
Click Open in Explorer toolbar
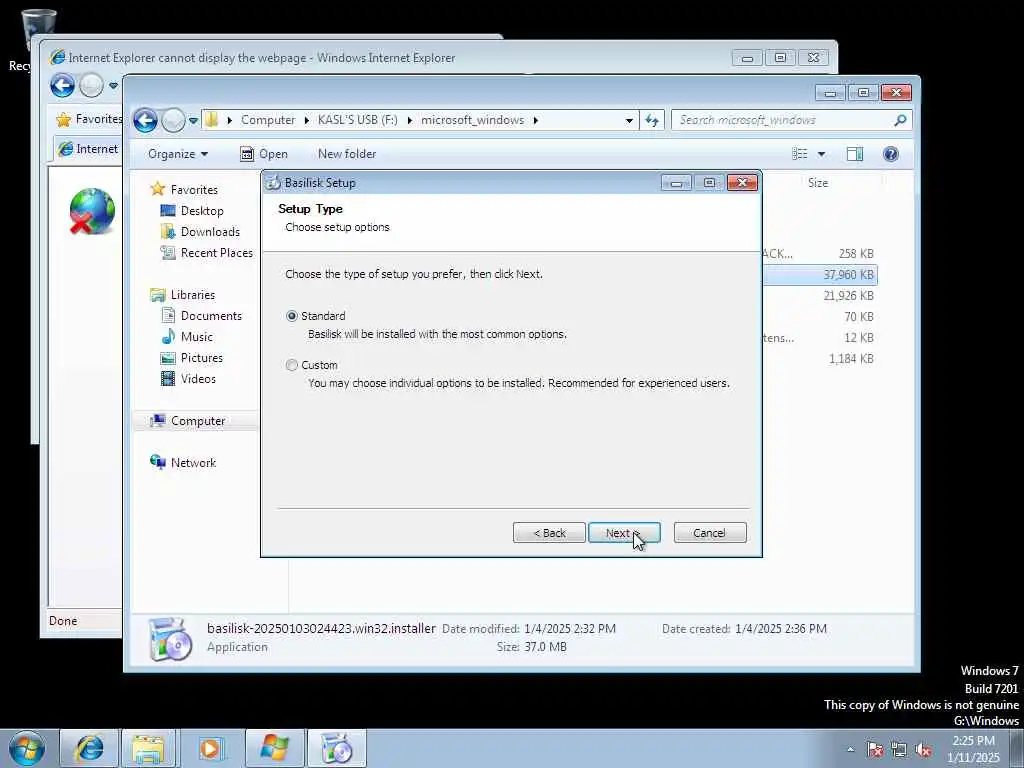[x=264, y=154]
